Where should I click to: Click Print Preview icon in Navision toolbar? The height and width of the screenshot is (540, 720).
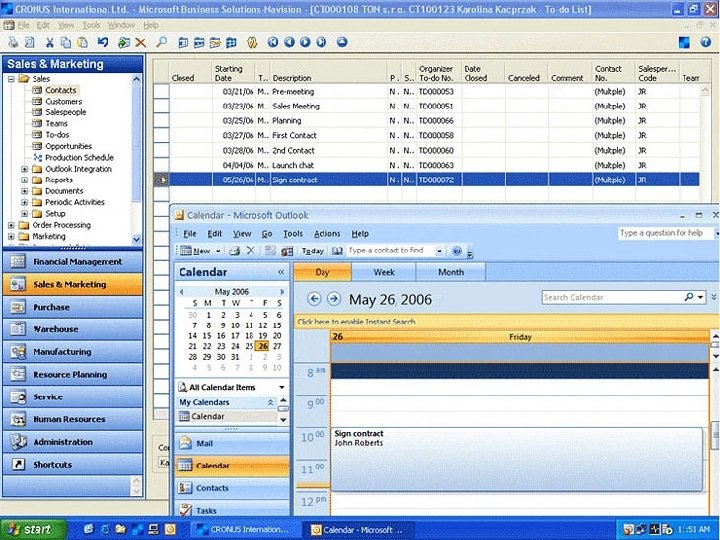click(x=29, y=42)
